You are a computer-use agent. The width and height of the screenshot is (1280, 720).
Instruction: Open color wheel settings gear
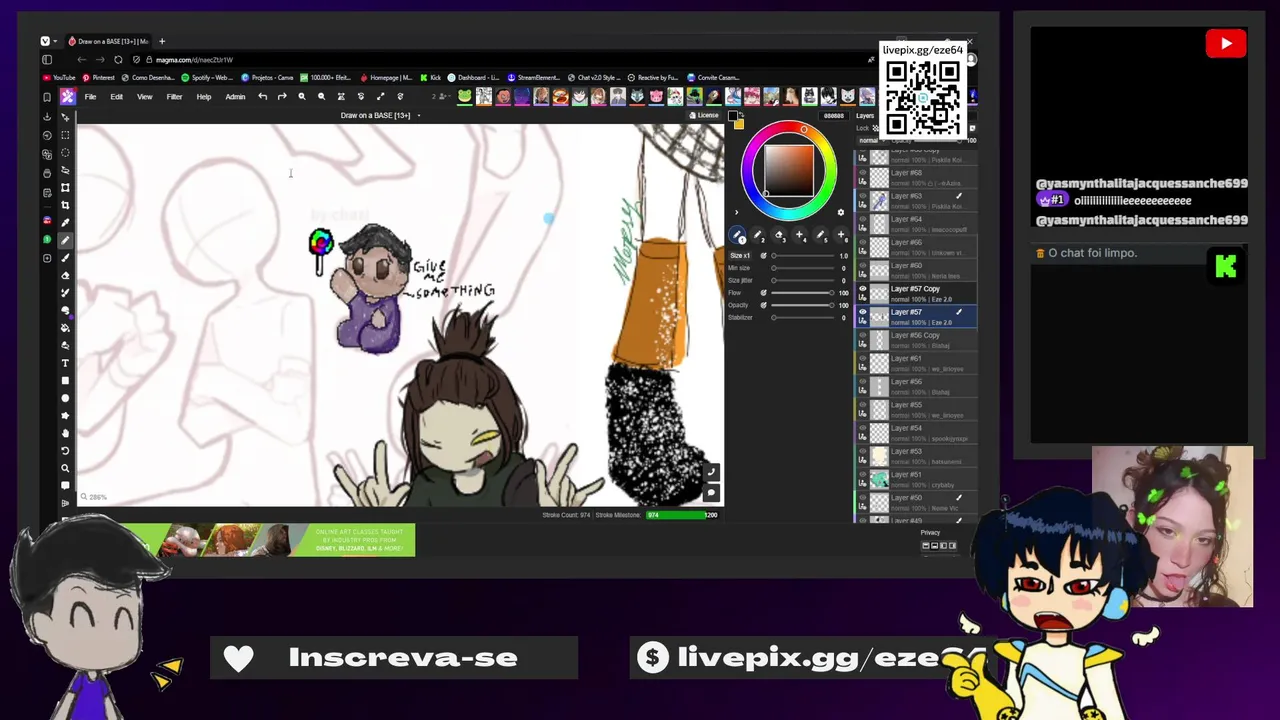[x=840, y=212]
